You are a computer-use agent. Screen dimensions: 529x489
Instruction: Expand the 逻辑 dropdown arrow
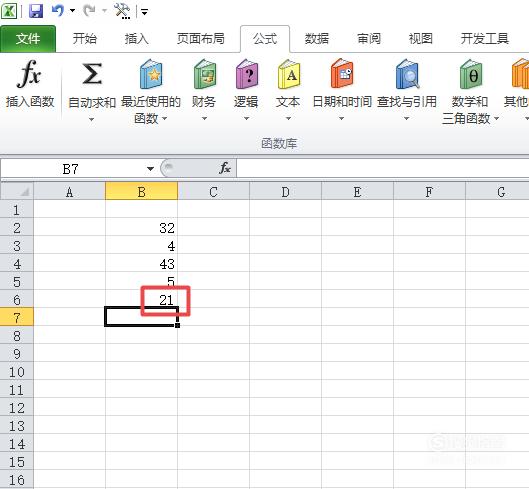tap(246, 118)
